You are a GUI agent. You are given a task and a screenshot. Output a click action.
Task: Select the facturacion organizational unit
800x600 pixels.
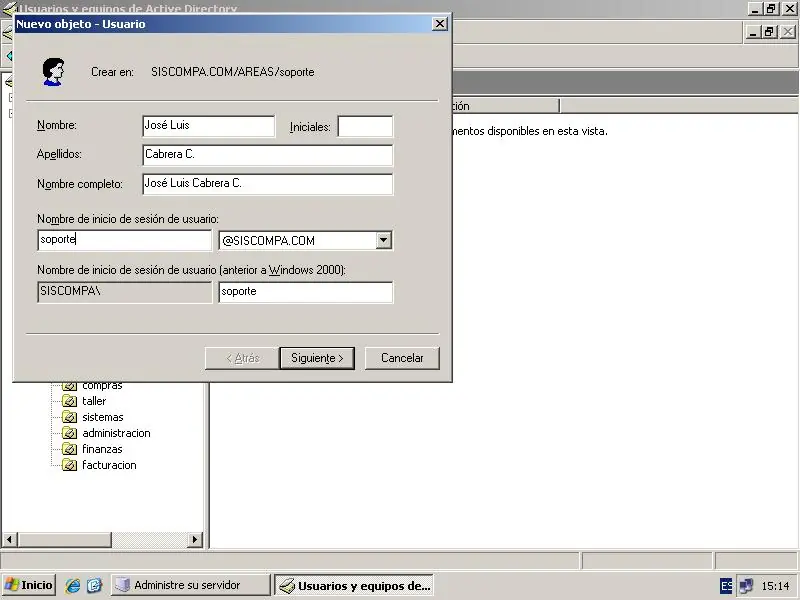(x=109, y=465)
